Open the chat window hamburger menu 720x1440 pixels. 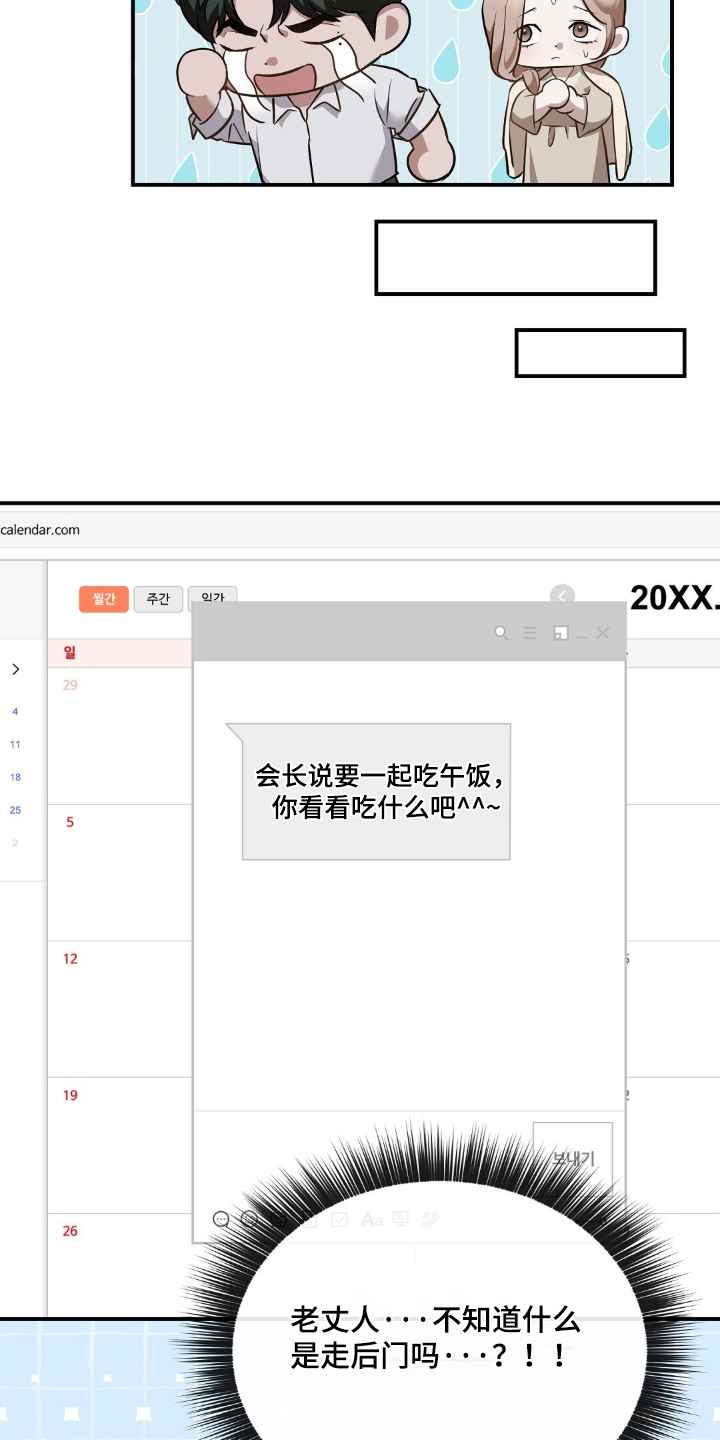(x=530, y=633)
